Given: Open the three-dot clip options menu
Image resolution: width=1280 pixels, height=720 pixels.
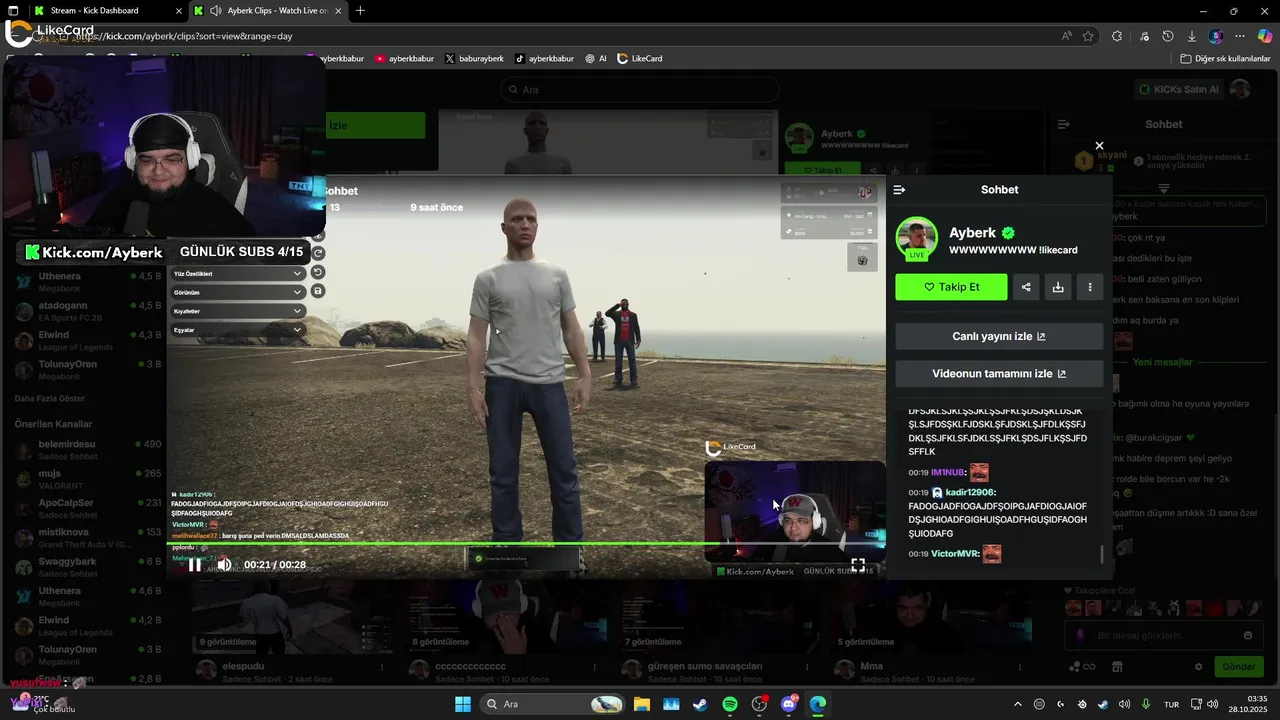Looking at the screenshot, I should pos(1090,287).
